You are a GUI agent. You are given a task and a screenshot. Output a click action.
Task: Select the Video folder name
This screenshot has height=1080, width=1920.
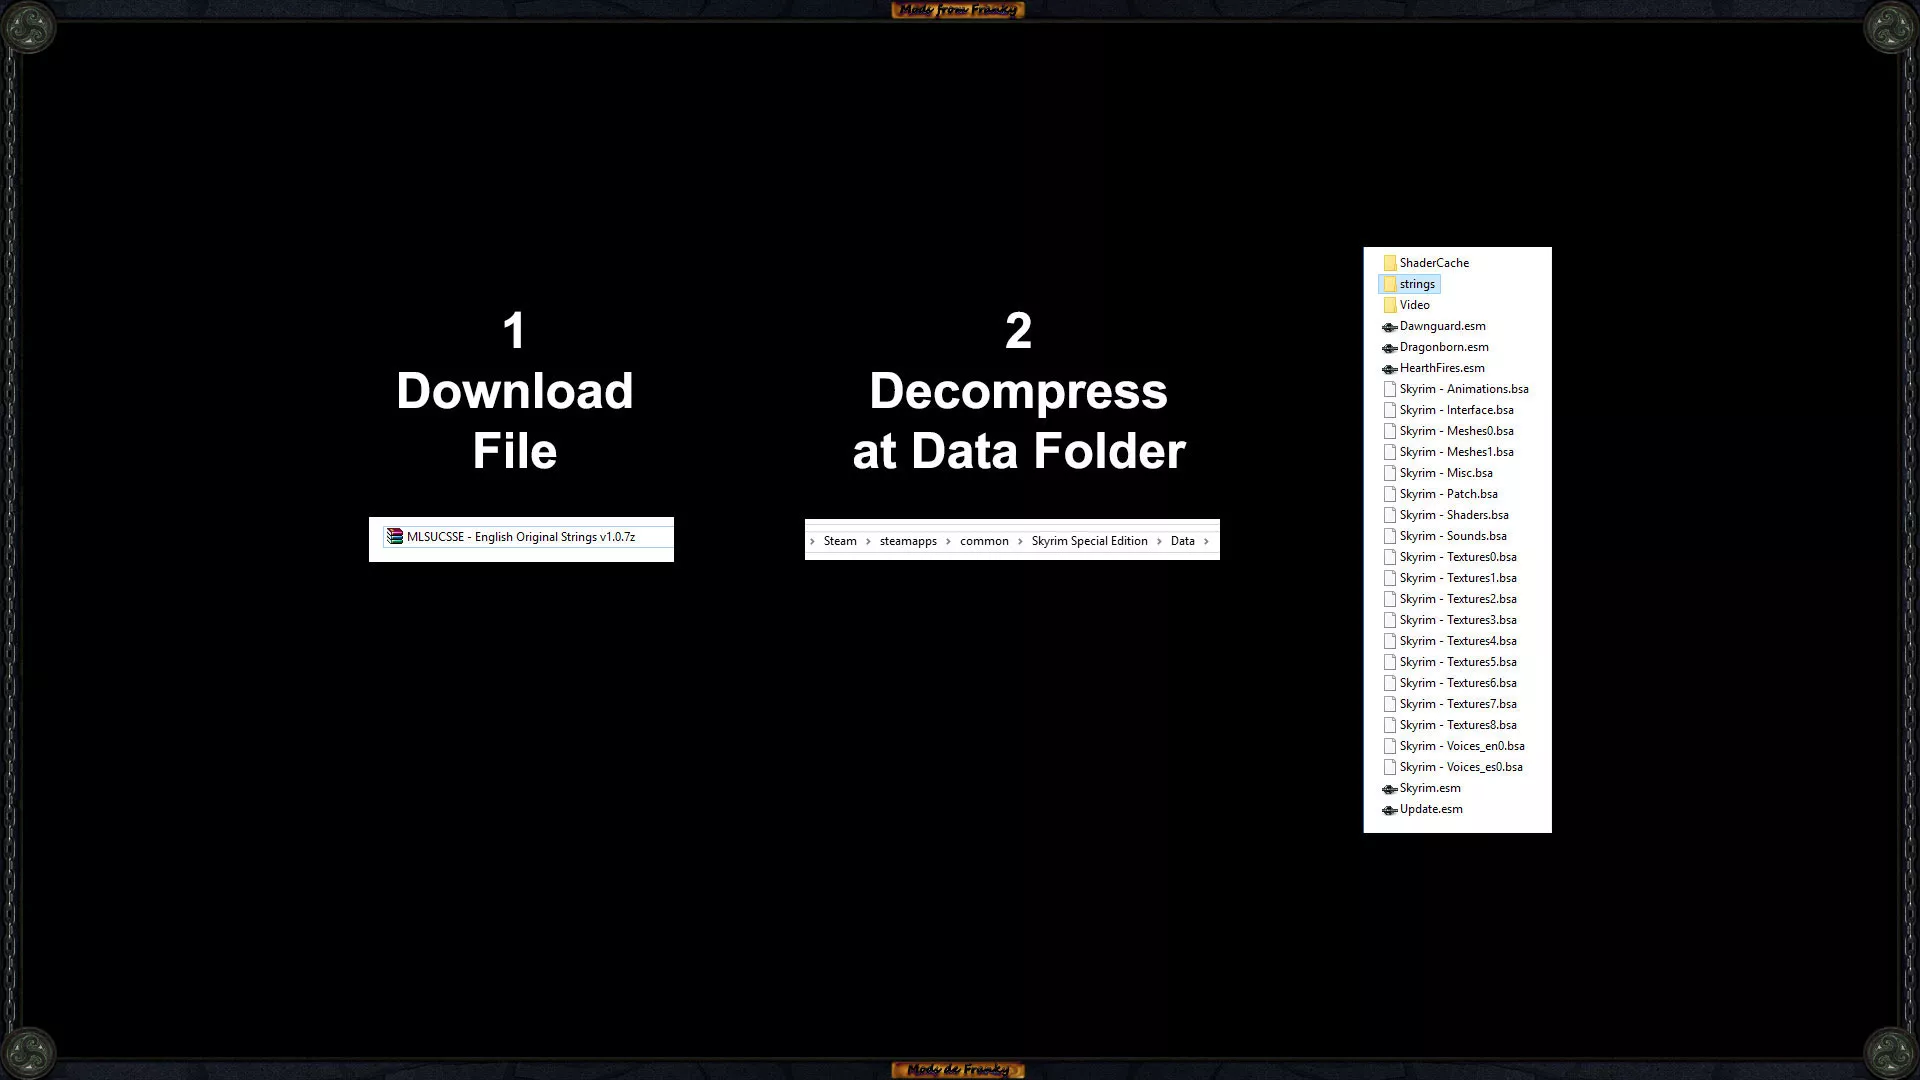click(x=1414, y=305)
